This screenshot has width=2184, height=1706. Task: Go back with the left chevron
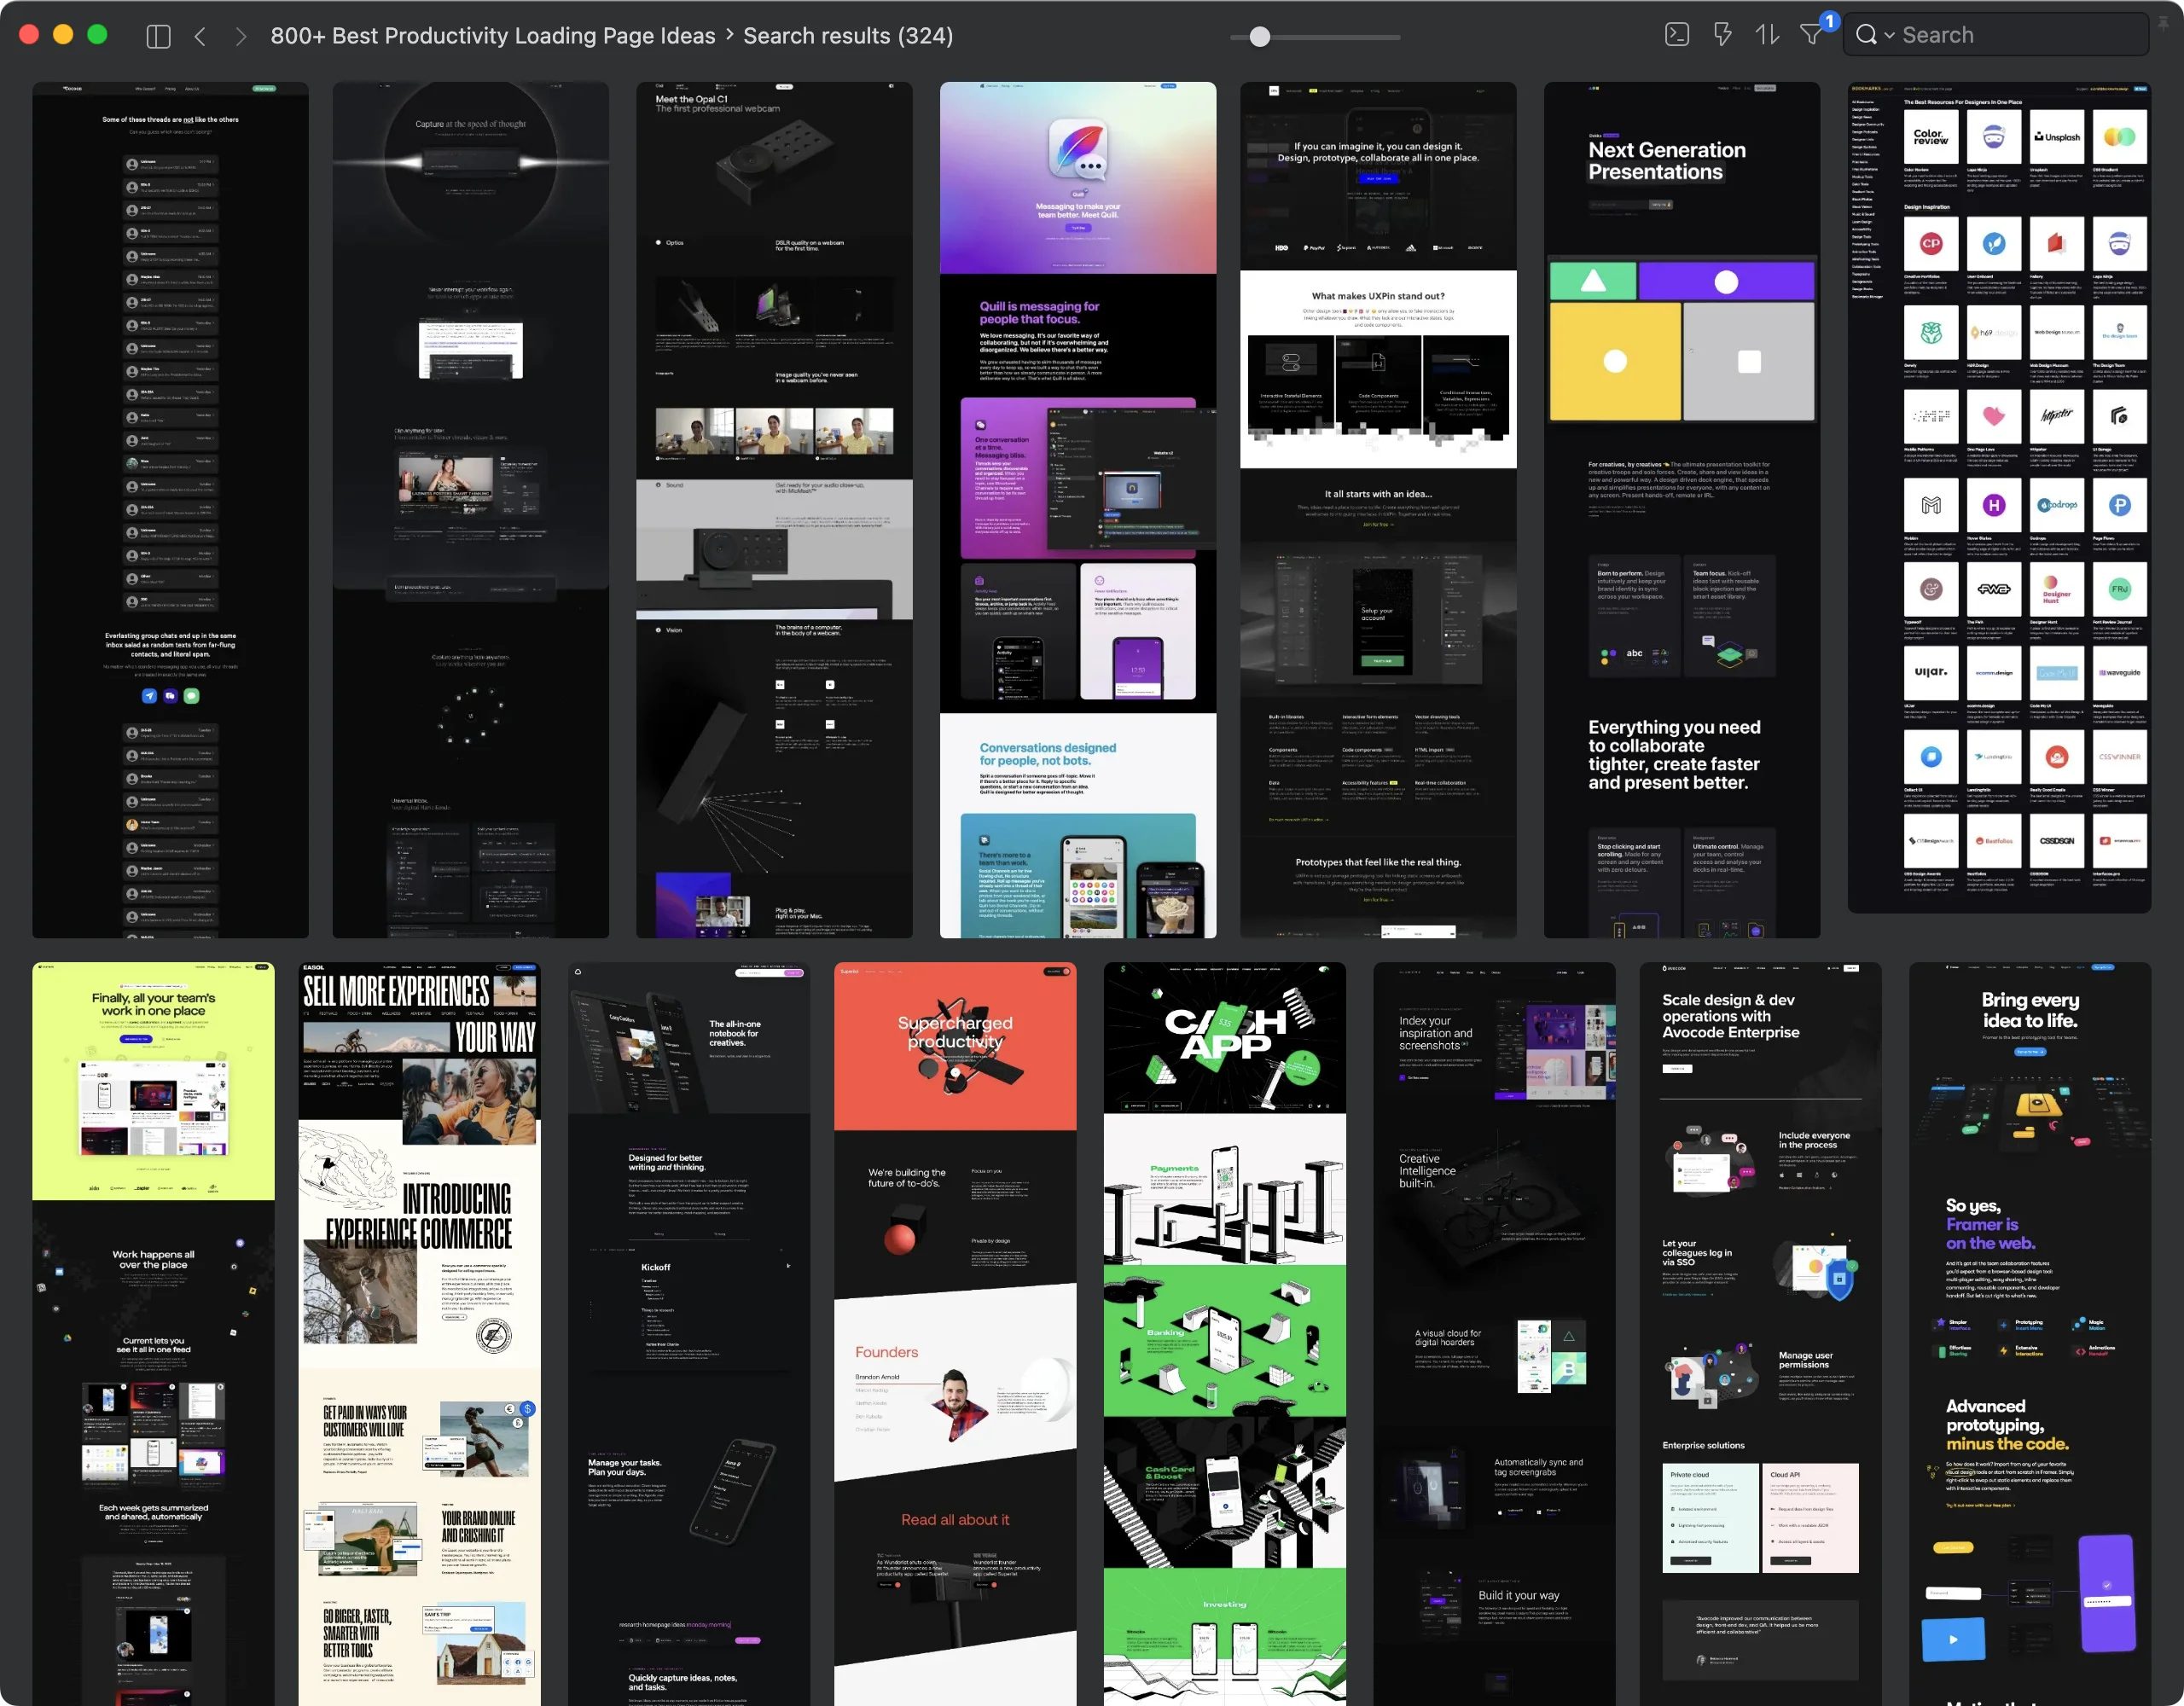[200, 36]
